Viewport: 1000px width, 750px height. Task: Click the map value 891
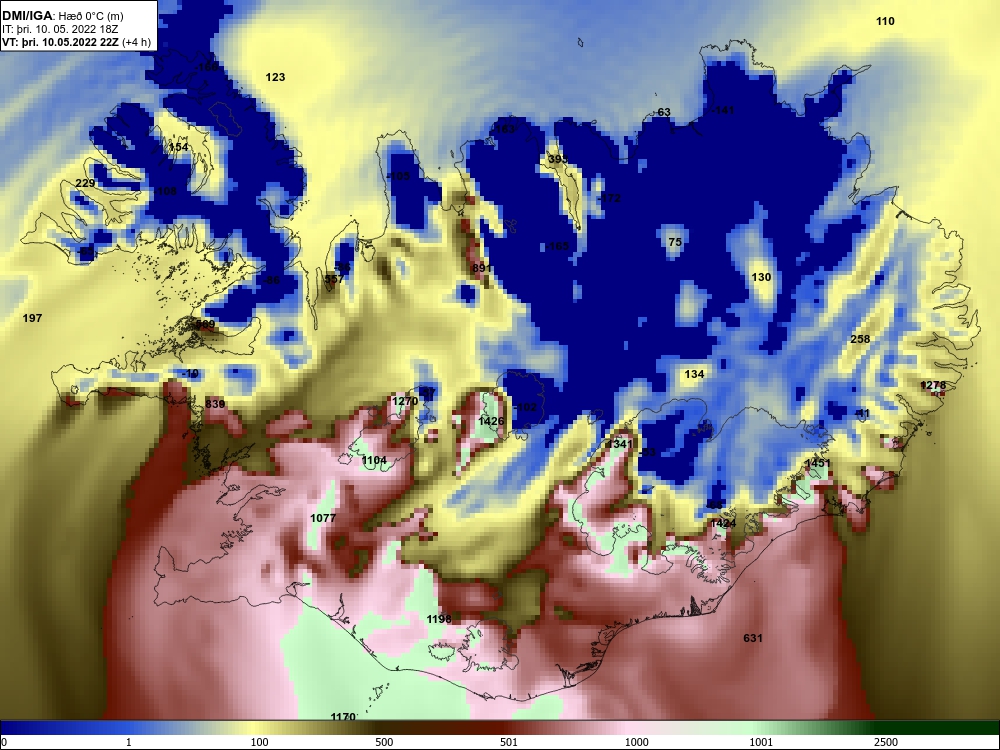482,268
